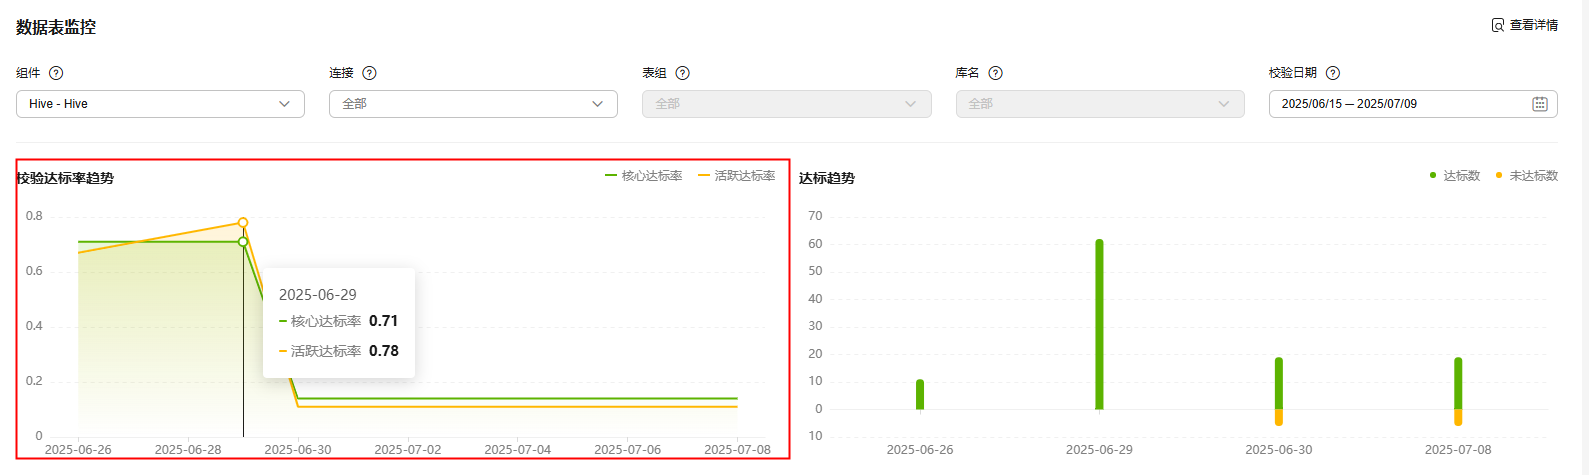1589x475 pixels.
Task: Click x-axis label 2025-07-02 in line chart
Action: pyautogui.click(x=408, y=450)
